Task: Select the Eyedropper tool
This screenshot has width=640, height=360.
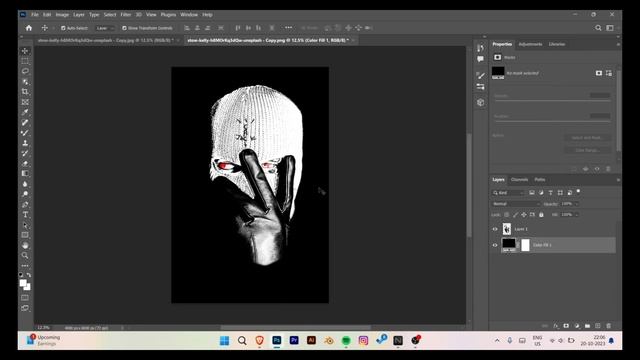Action: coord(25,112)
